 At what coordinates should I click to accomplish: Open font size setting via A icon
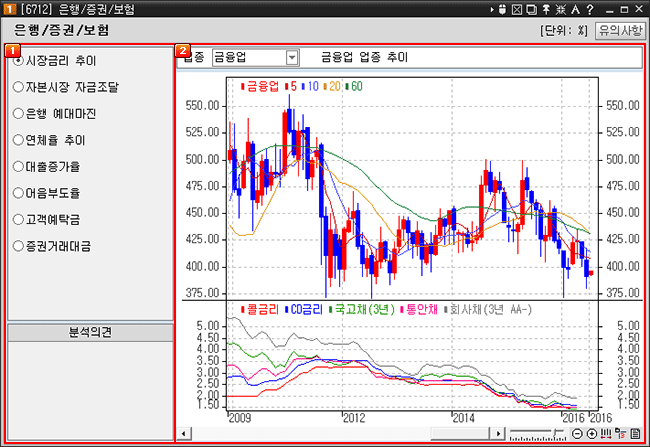tap(575, 9)
